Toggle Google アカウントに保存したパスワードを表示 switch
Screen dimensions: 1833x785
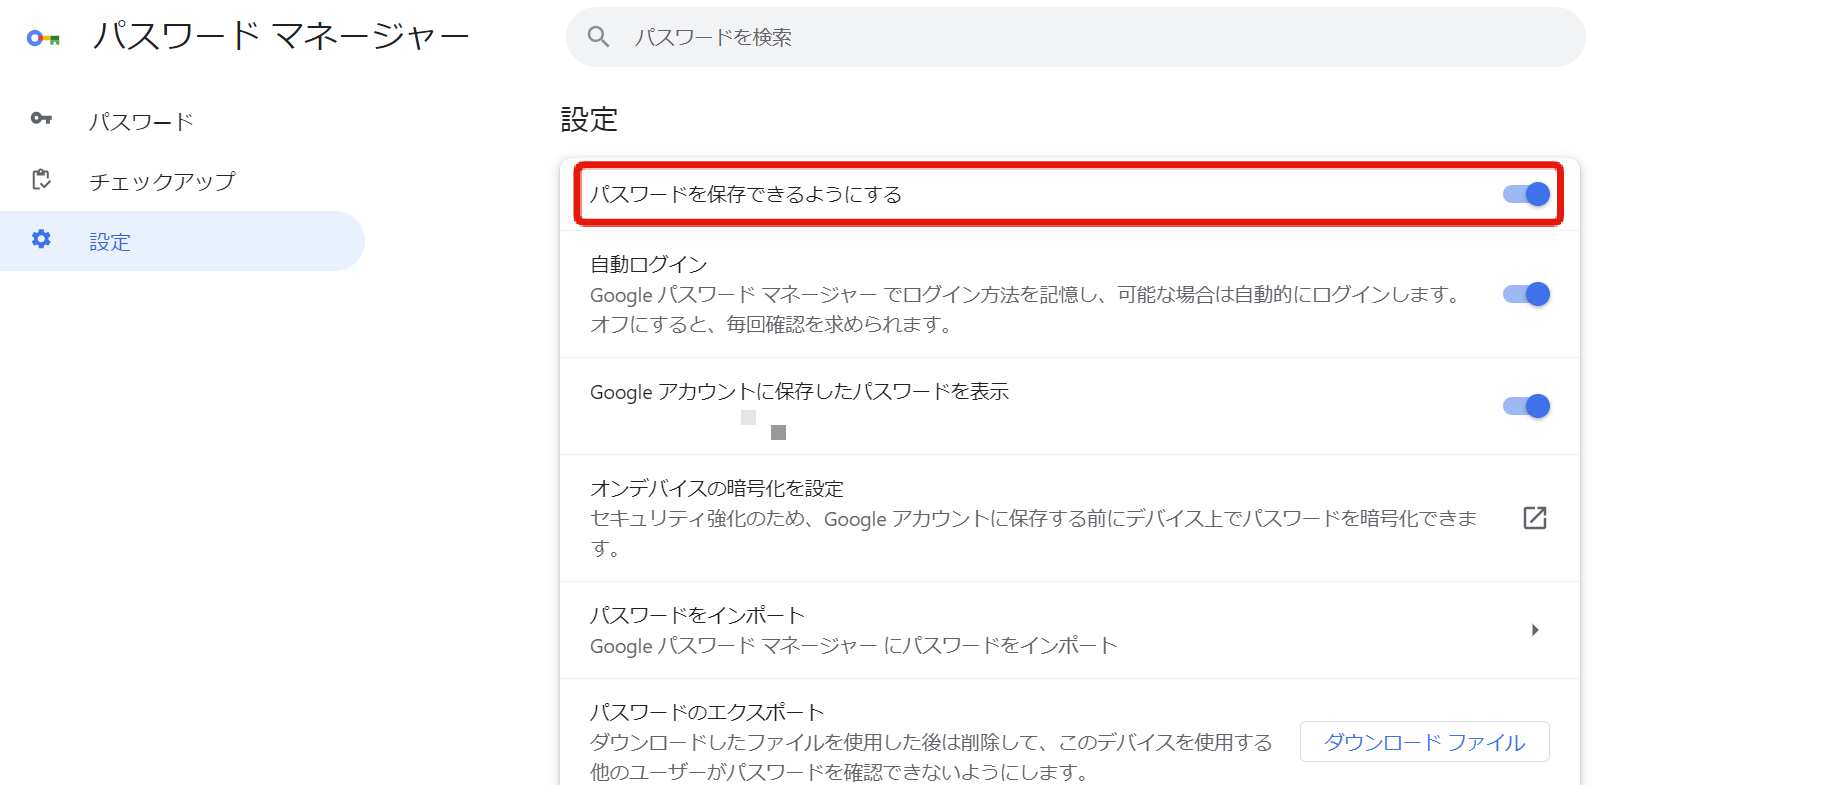(x=1526, y=406)
